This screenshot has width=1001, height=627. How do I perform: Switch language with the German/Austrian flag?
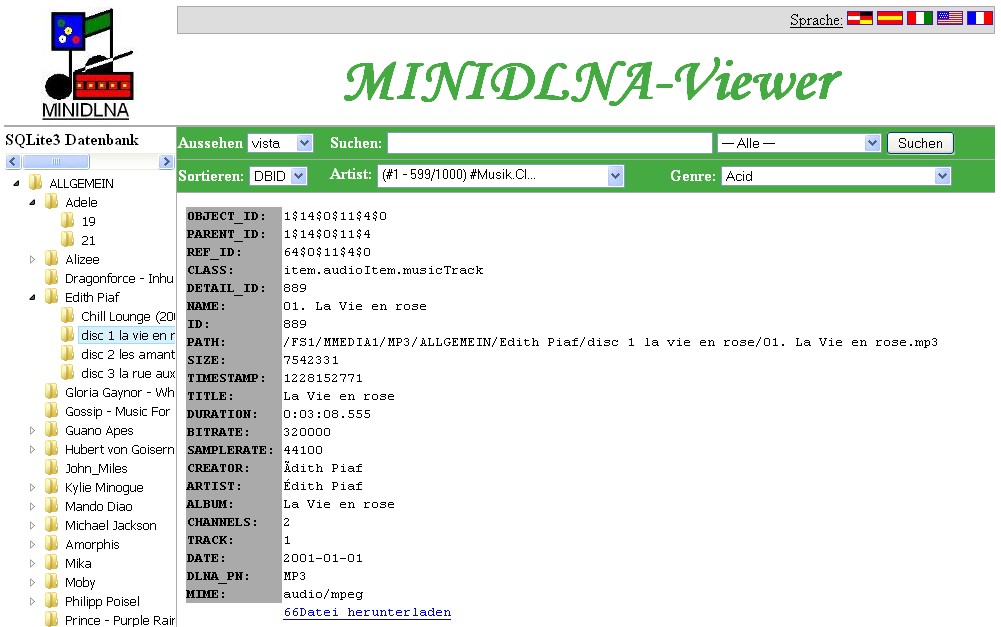tap(859, 18)
